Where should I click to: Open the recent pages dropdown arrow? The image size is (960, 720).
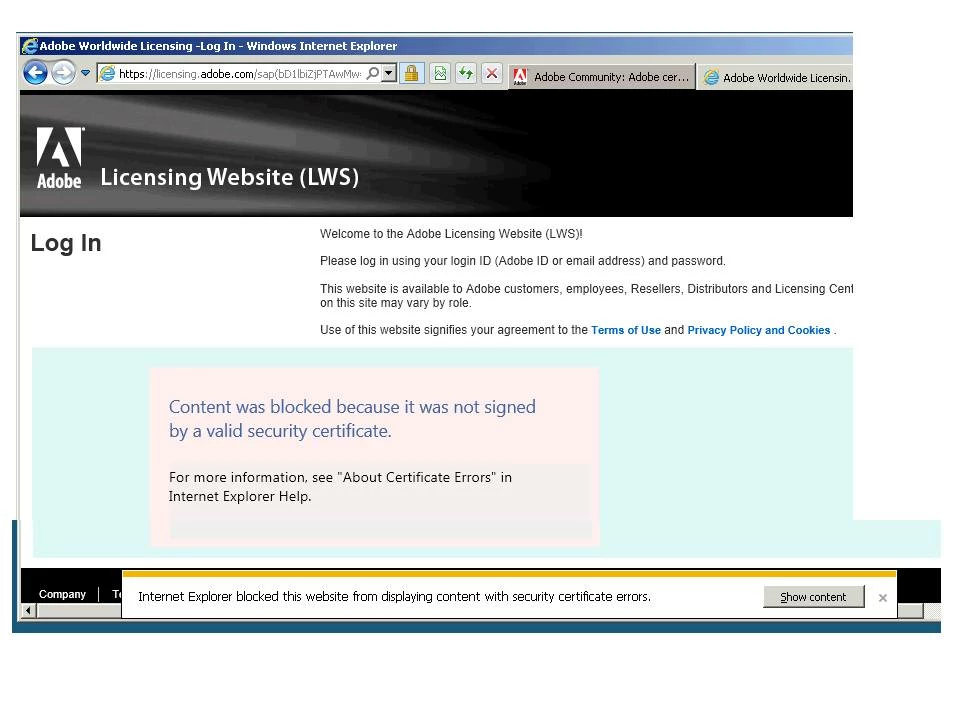click(x=86, y=73)
